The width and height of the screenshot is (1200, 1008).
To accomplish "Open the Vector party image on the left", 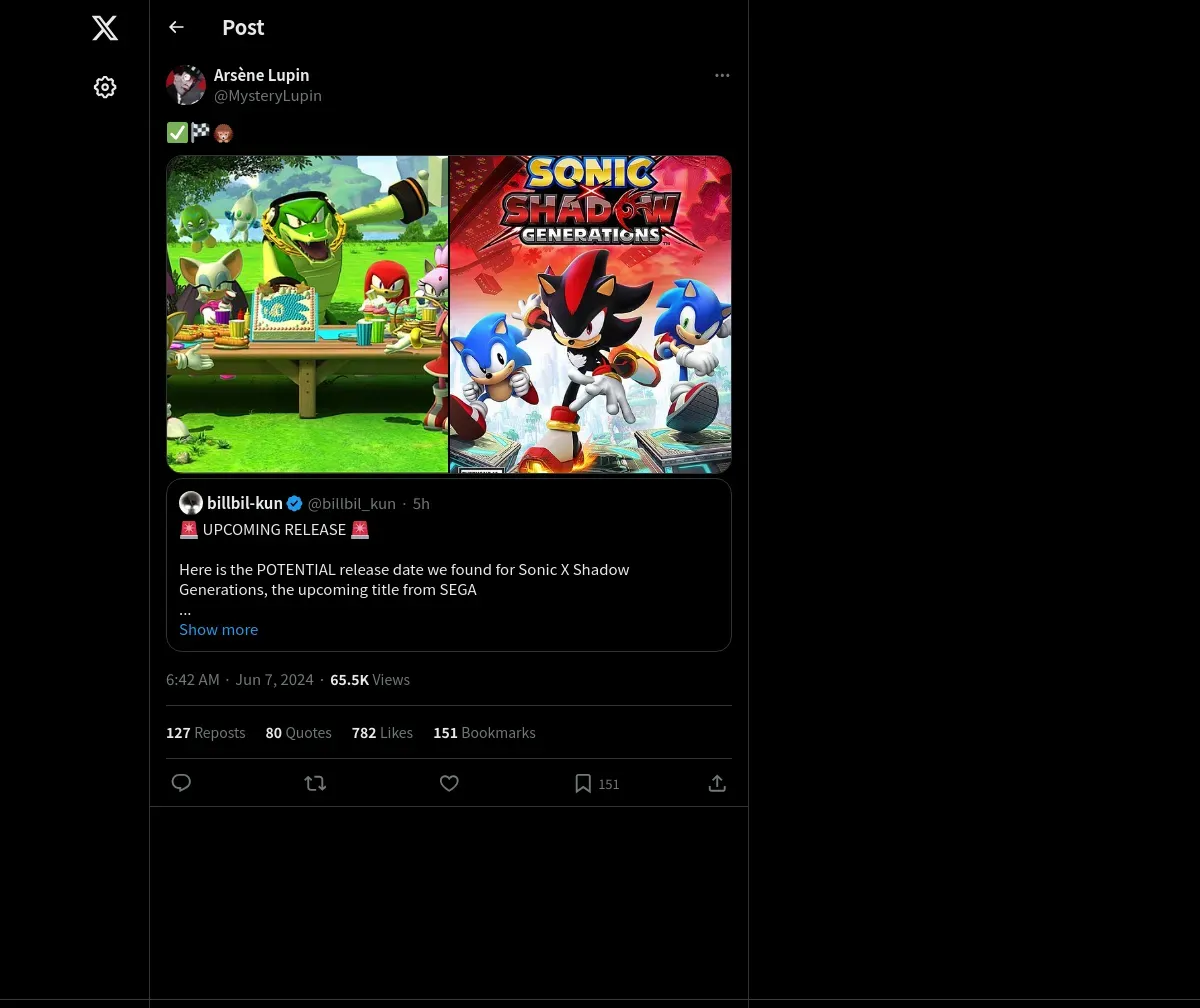I will coord(307,314).
